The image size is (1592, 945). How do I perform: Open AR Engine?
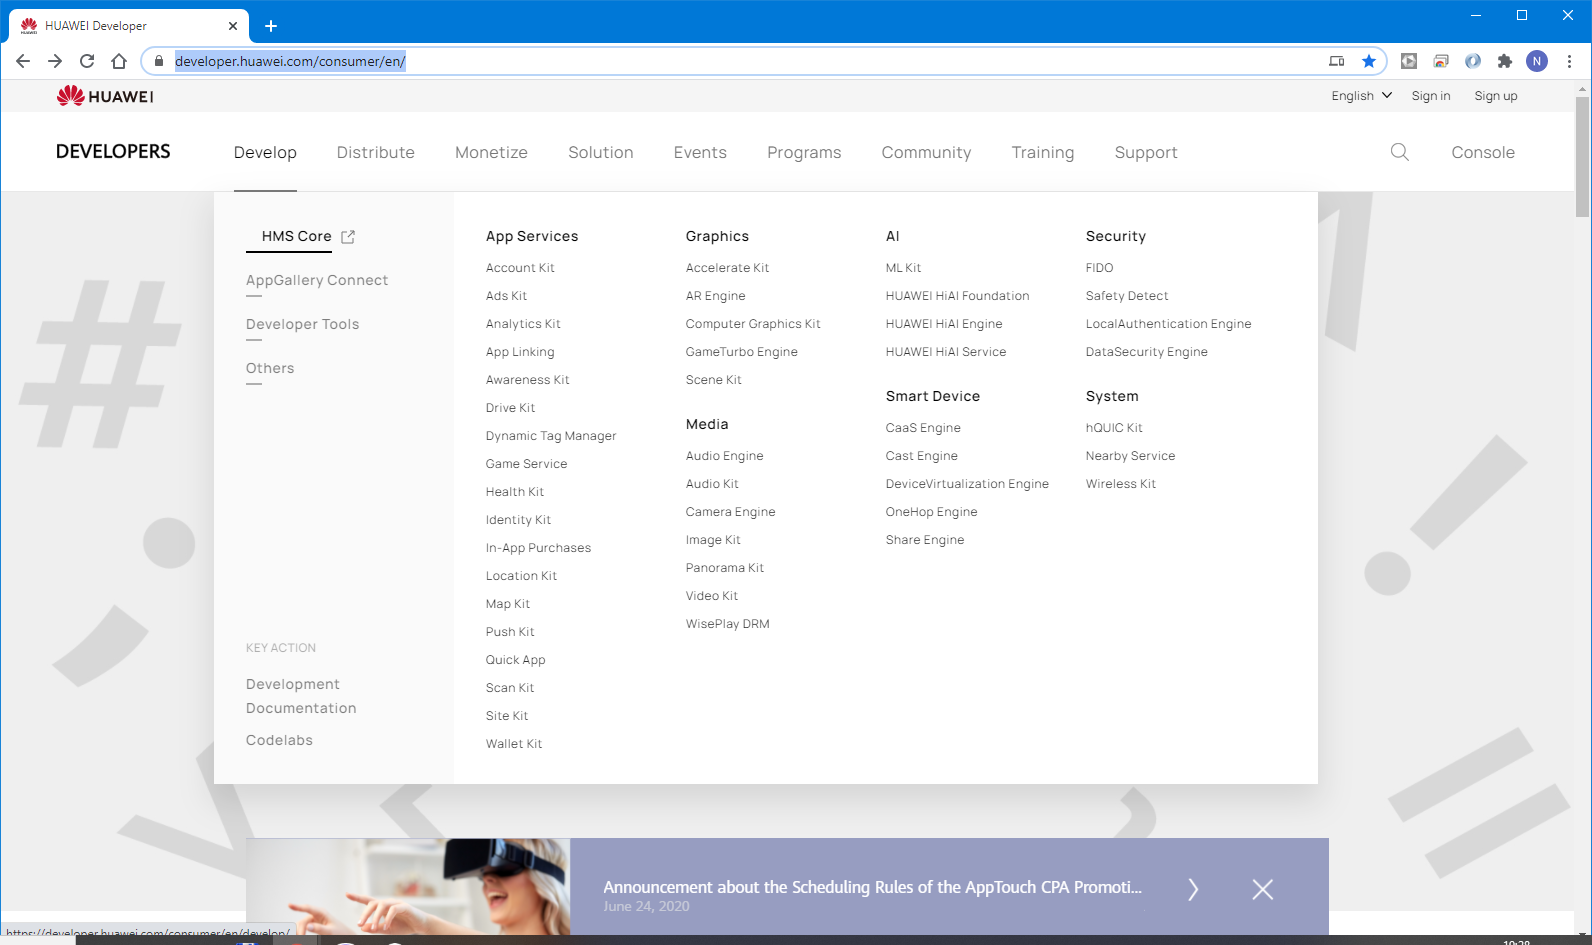pyautogui.click(x=716, y=296)
